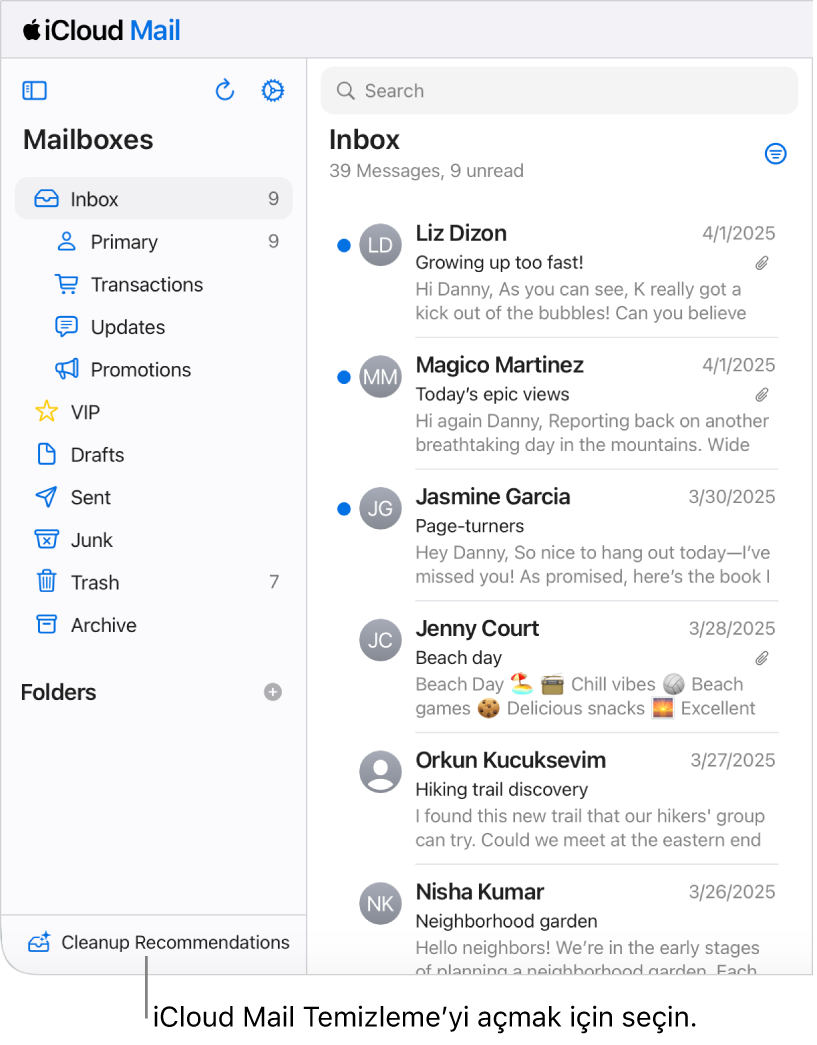Screen dimensions: 817x1045
Task: Click the Updates speech bubble icon
Action: point(66,327)
